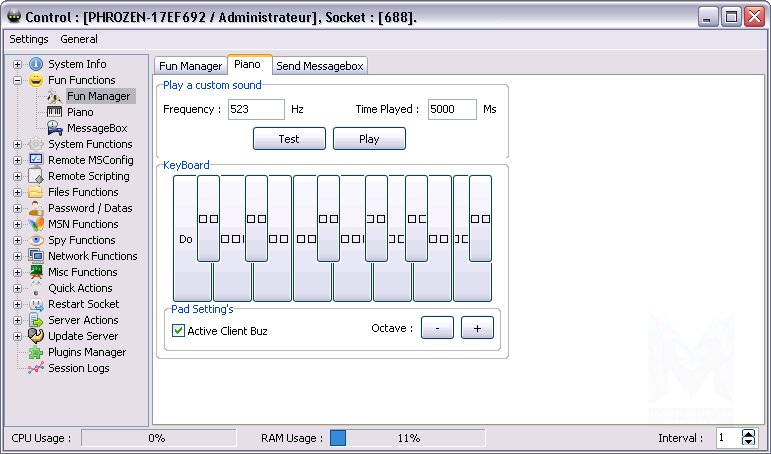771x454 pixels.
Task: Click the Frequency input field
Action: [x=256, y=109]
